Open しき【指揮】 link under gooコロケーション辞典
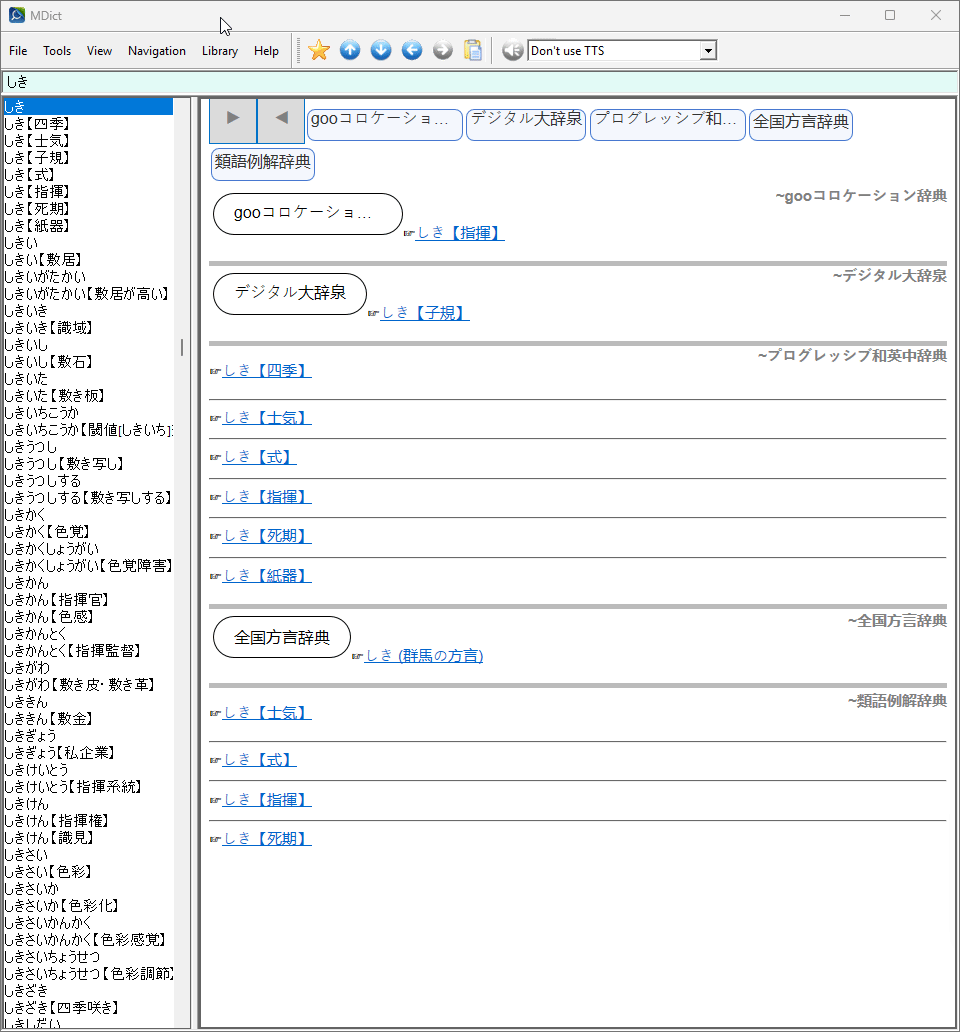The image size is (960, 1032). (460, 233)
